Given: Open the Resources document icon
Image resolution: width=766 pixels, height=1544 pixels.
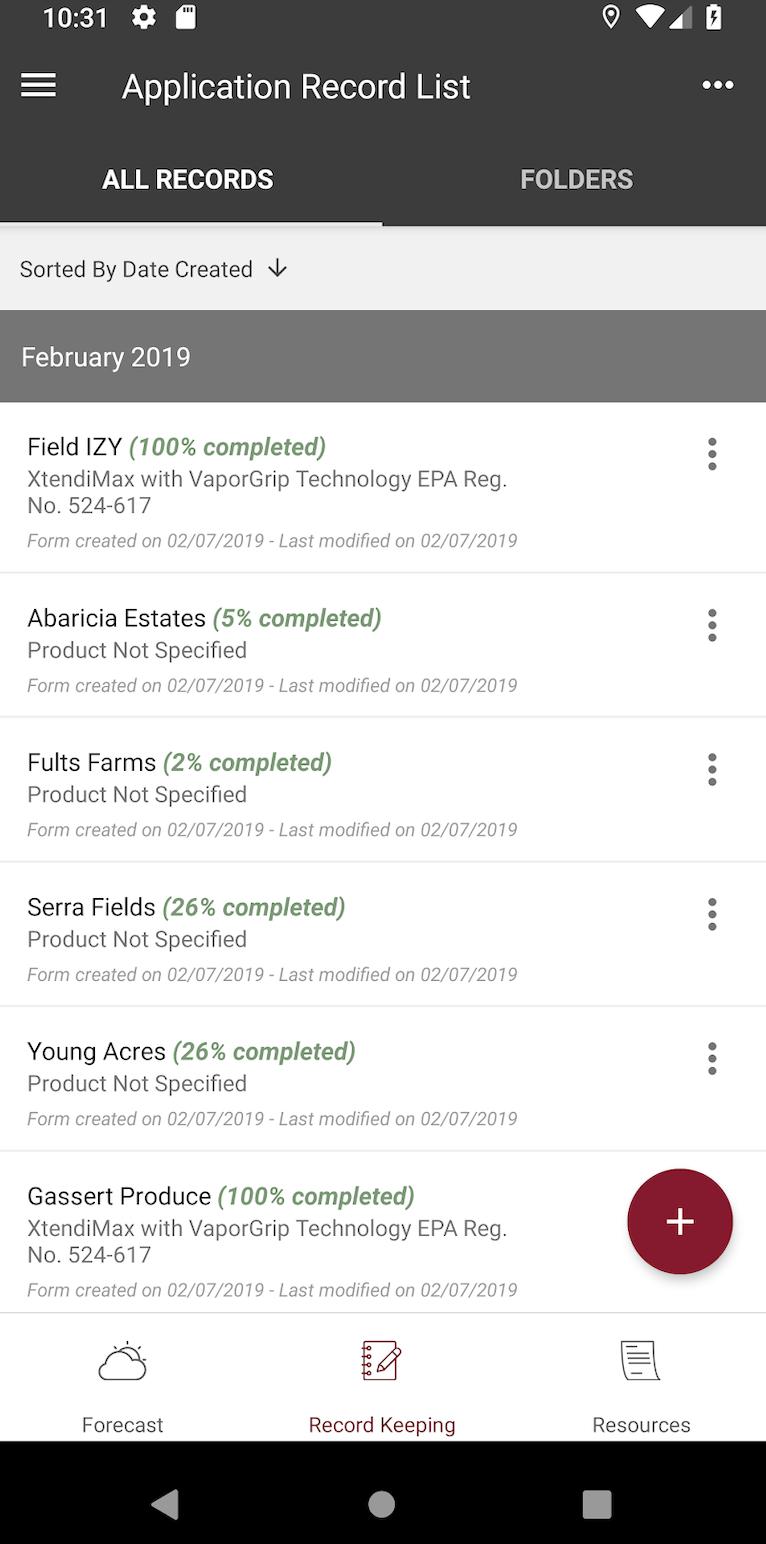Looking at the screenshot, I should [x=640, y=1362].
